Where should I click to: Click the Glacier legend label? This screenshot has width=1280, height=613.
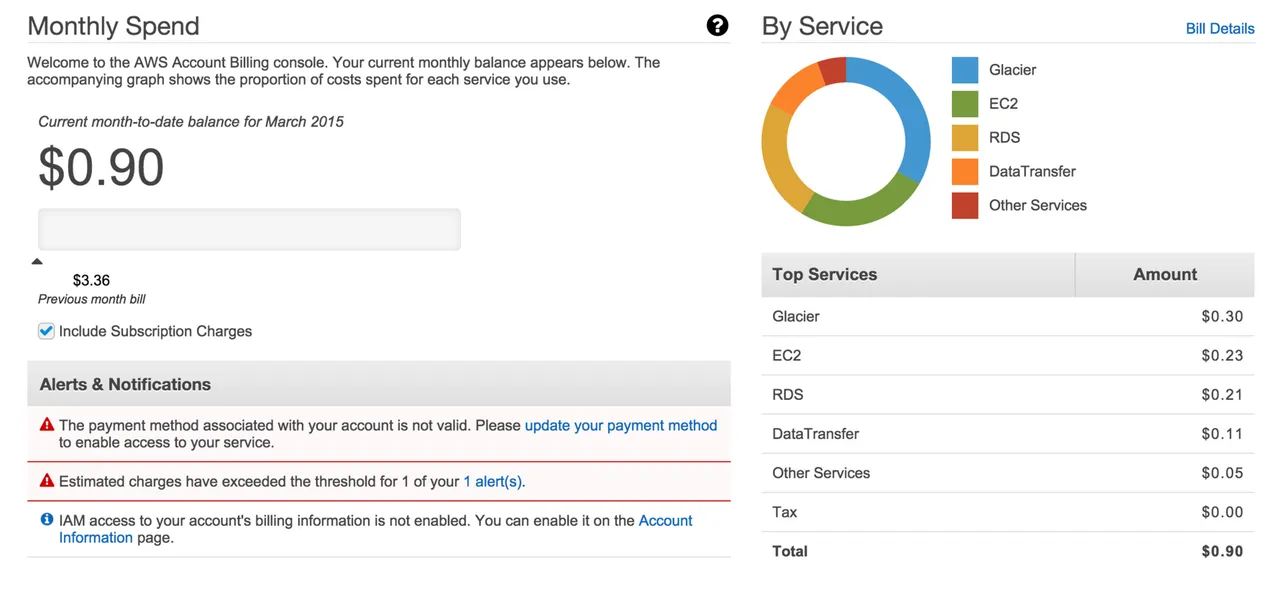point(1012,69)
